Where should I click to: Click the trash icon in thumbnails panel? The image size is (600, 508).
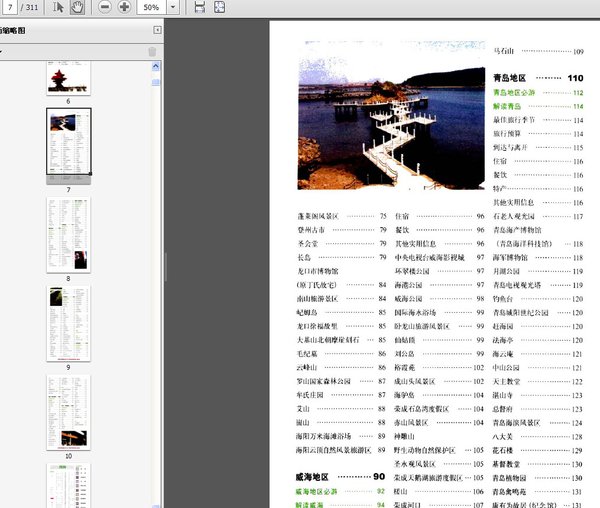pyautogui.click(x=152, y=51)
